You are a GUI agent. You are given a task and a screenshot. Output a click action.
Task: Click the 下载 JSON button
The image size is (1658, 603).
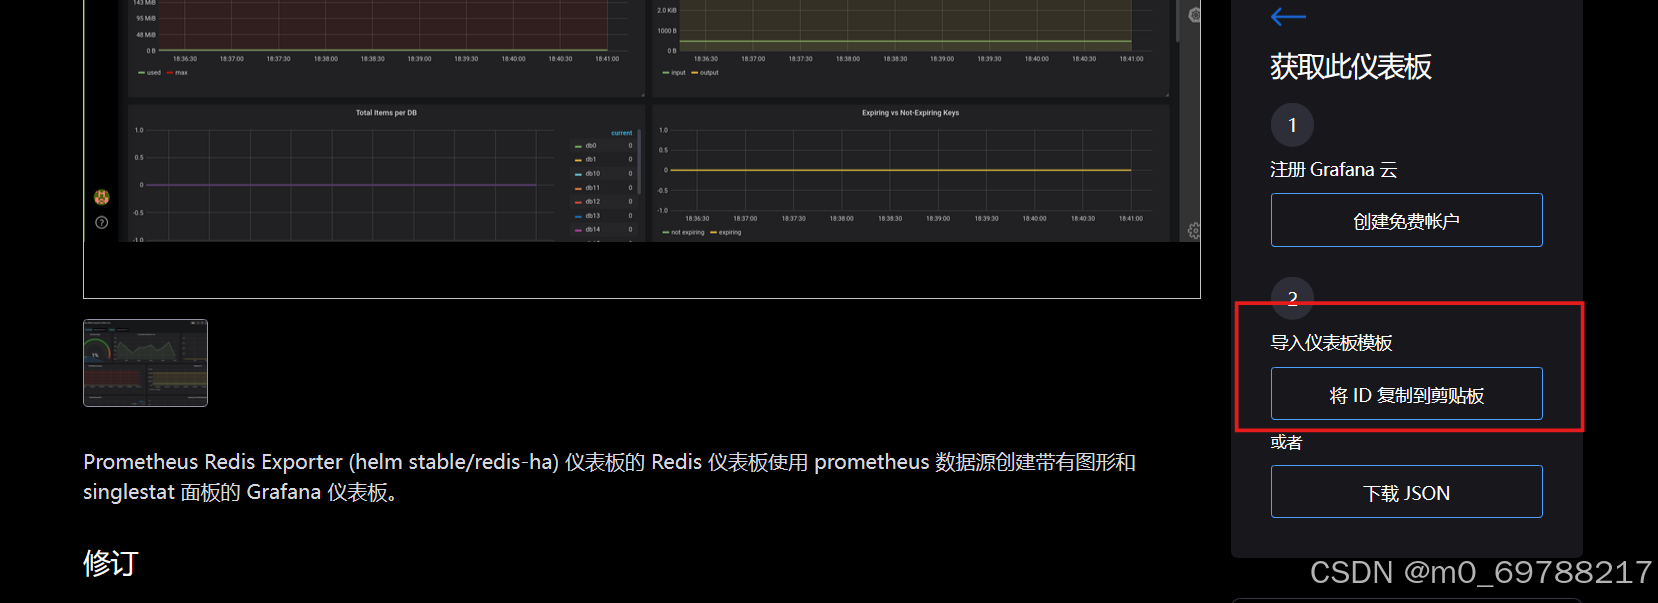click(1406, 492)
